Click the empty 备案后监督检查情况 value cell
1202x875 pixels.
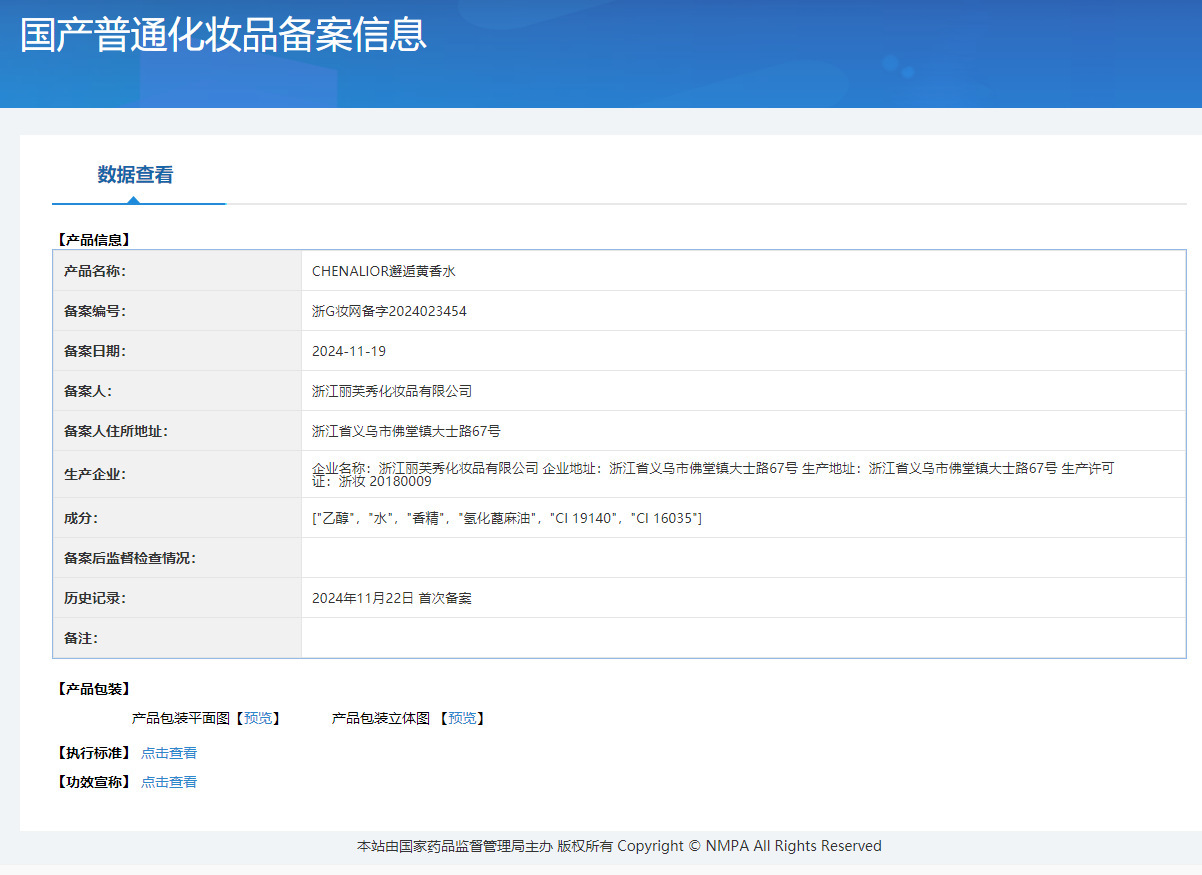click(x=742, y=558)
